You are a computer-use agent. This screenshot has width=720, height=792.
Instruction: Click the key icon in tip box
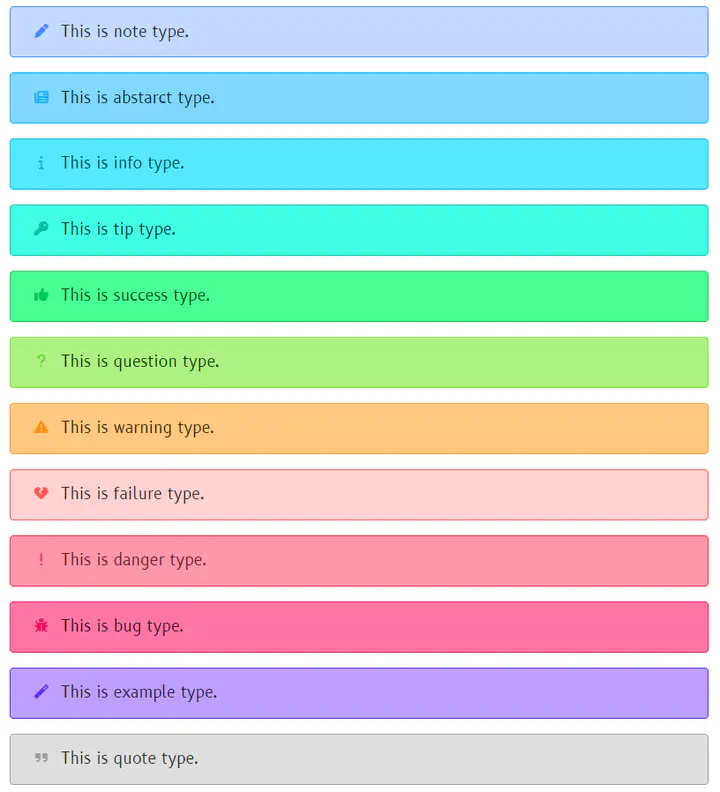pyautogui.click(x=41, y=229)
